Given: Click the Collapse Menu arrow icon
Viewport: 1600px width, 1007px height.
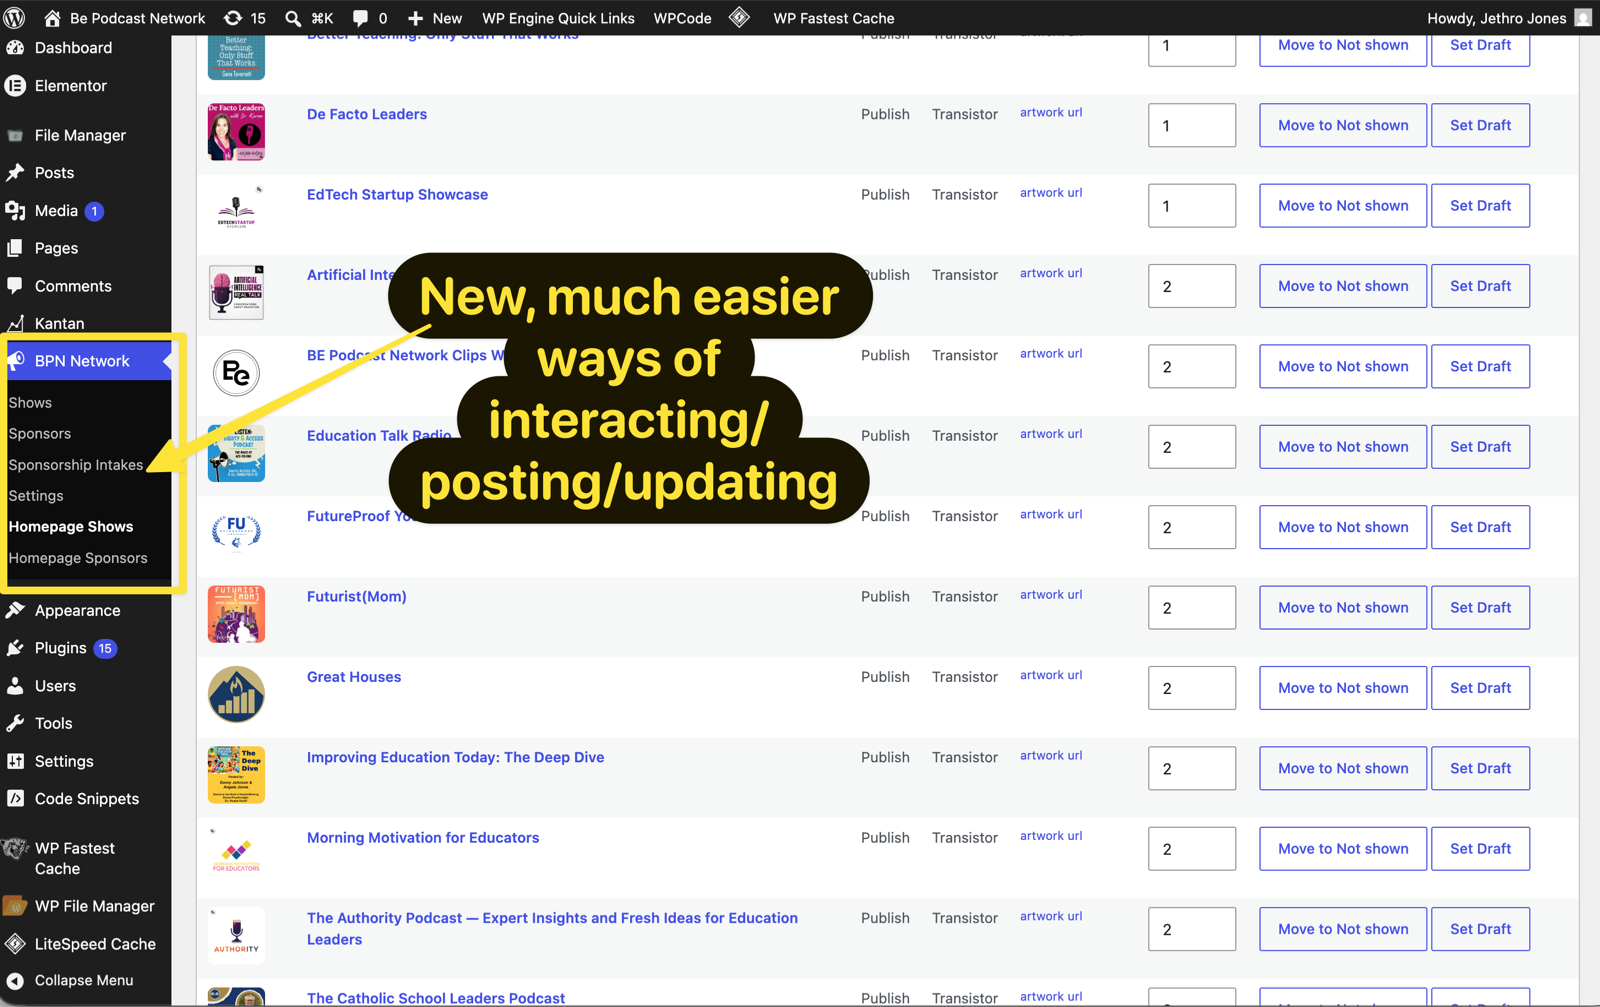Looking at the screenshot, I should 15,981.
